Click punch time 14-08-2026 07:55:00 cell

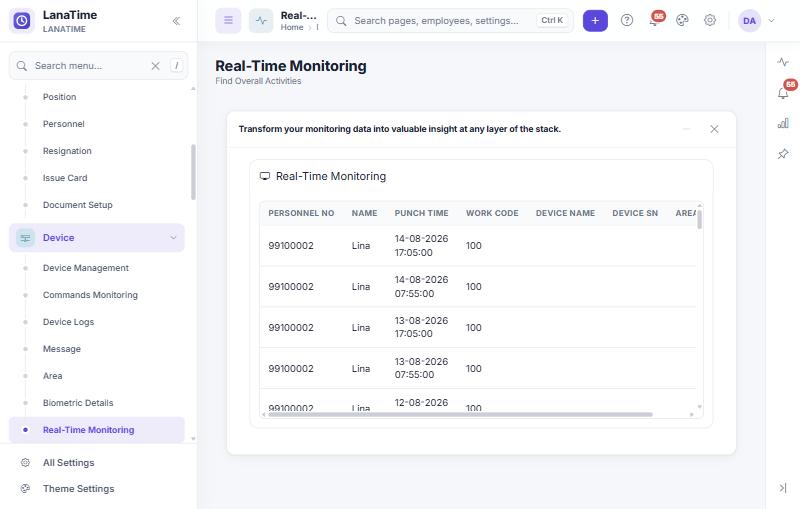click(x=421, y=287)
